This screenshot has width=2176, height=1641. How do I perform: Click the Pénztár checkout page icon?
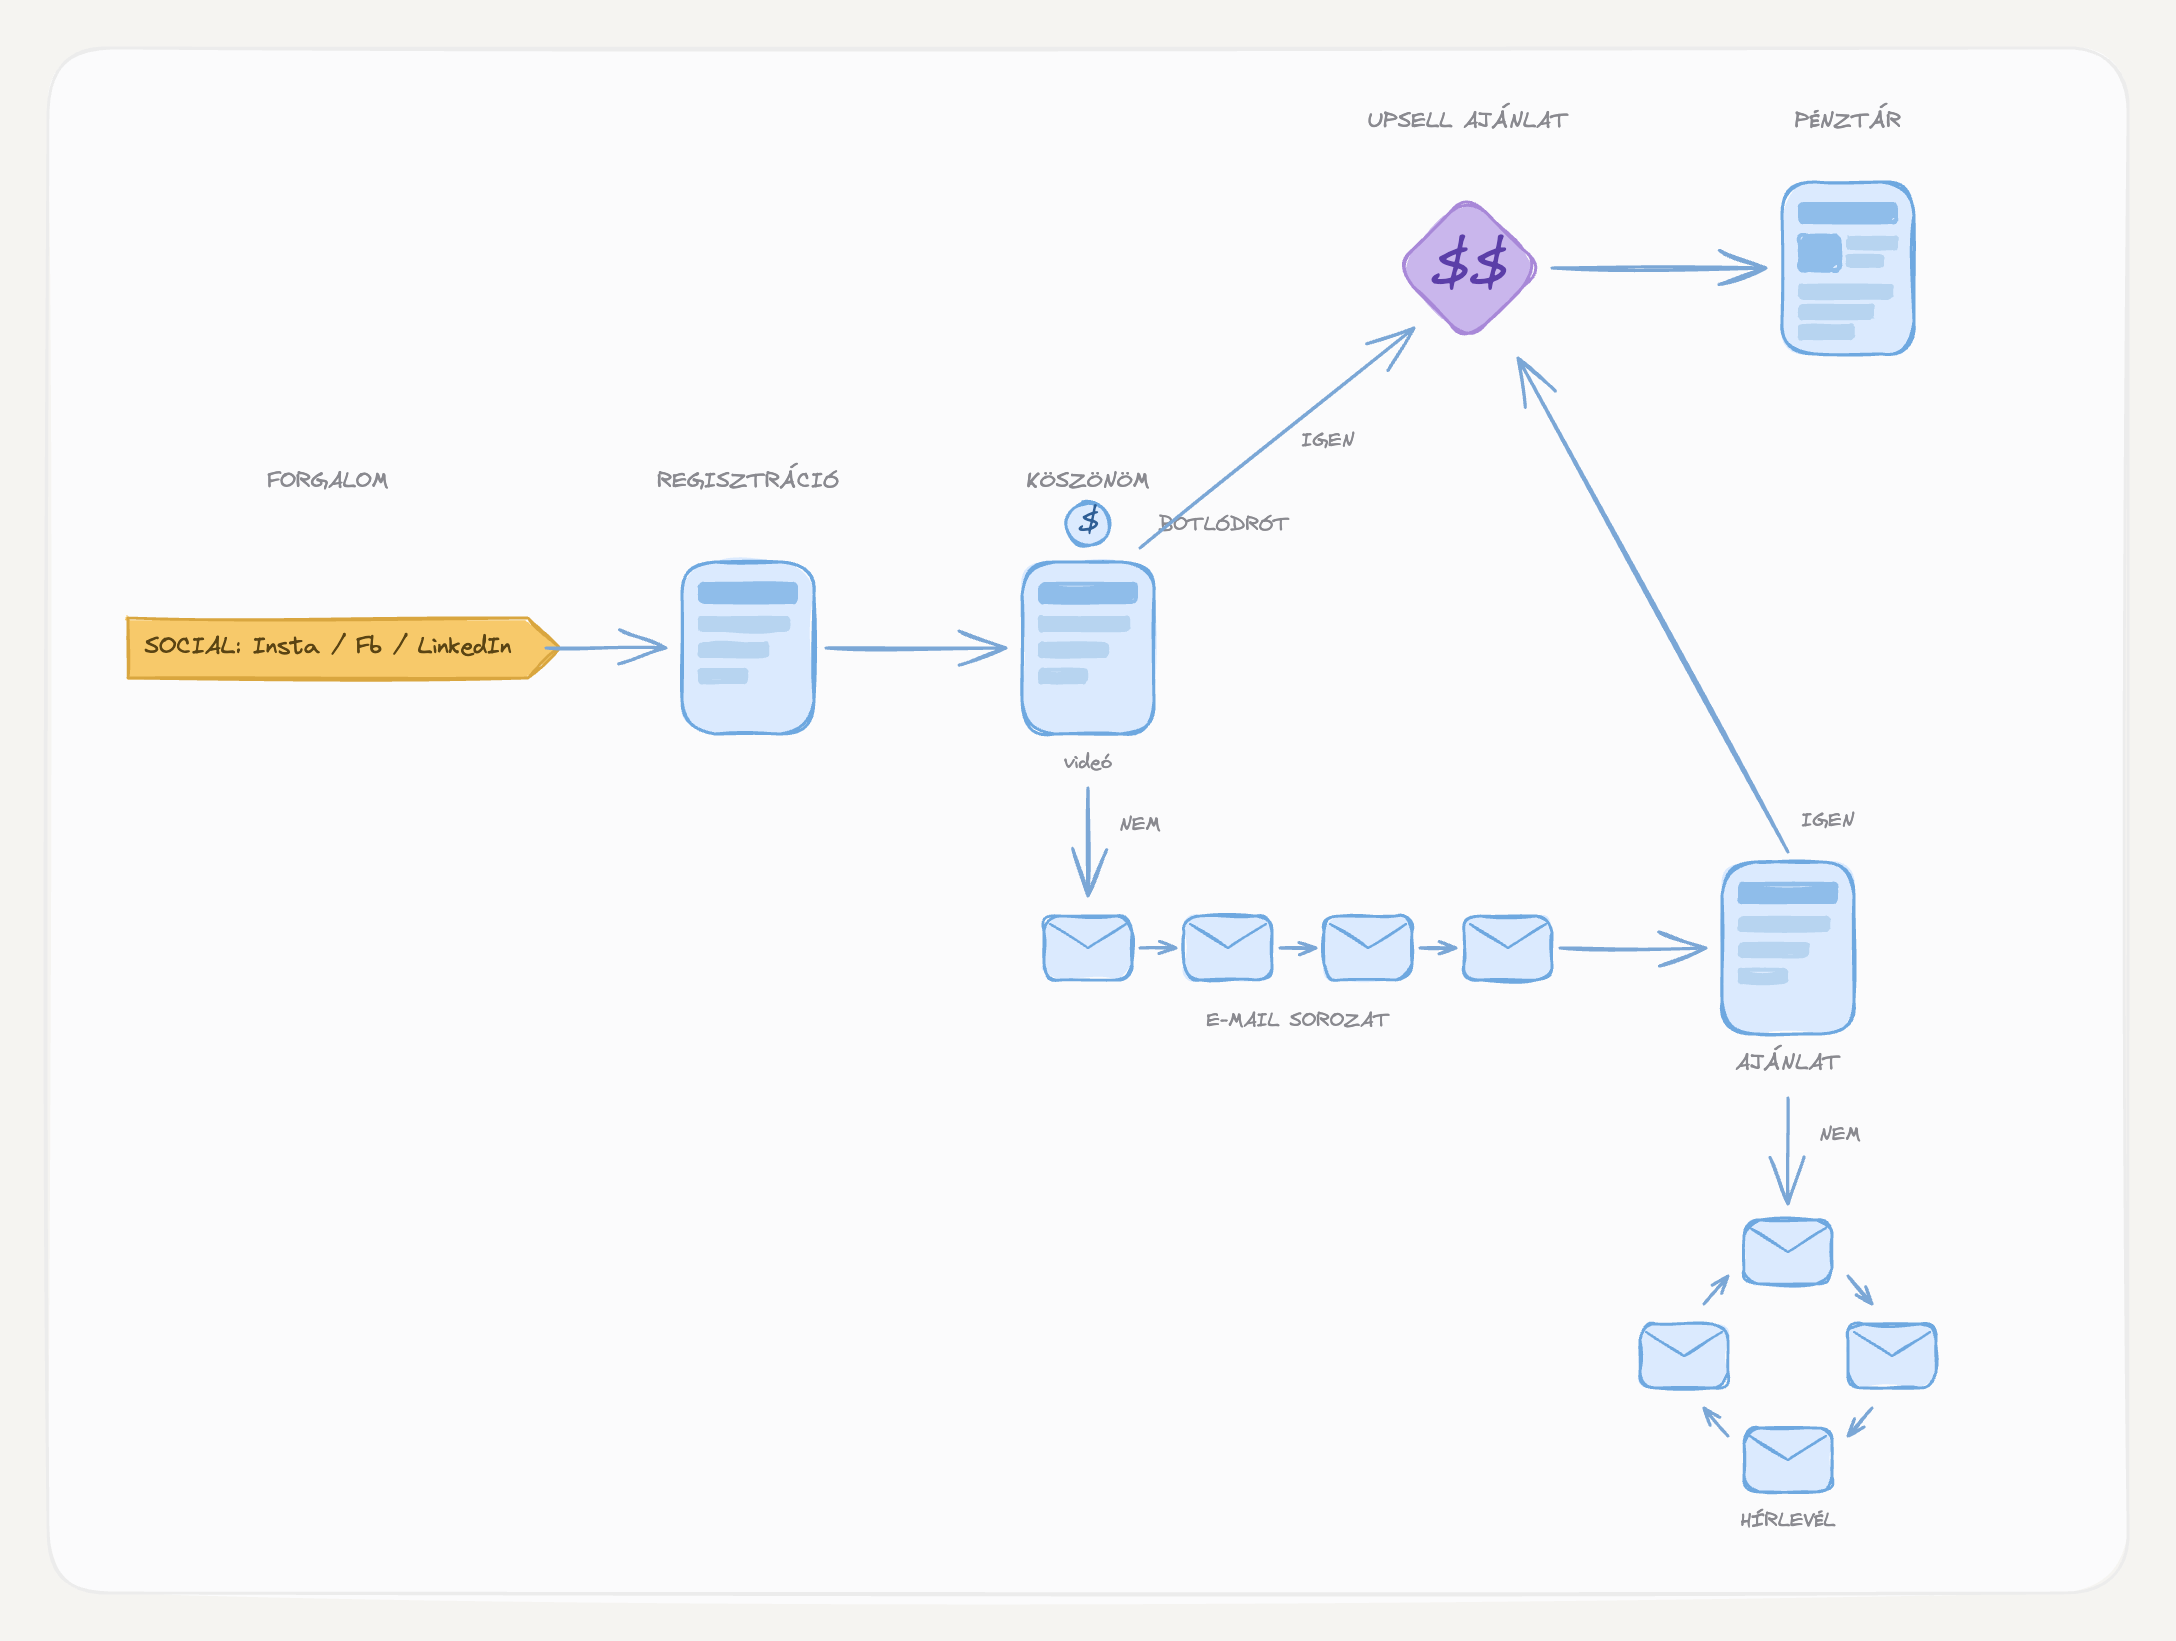coord(1848,268)
